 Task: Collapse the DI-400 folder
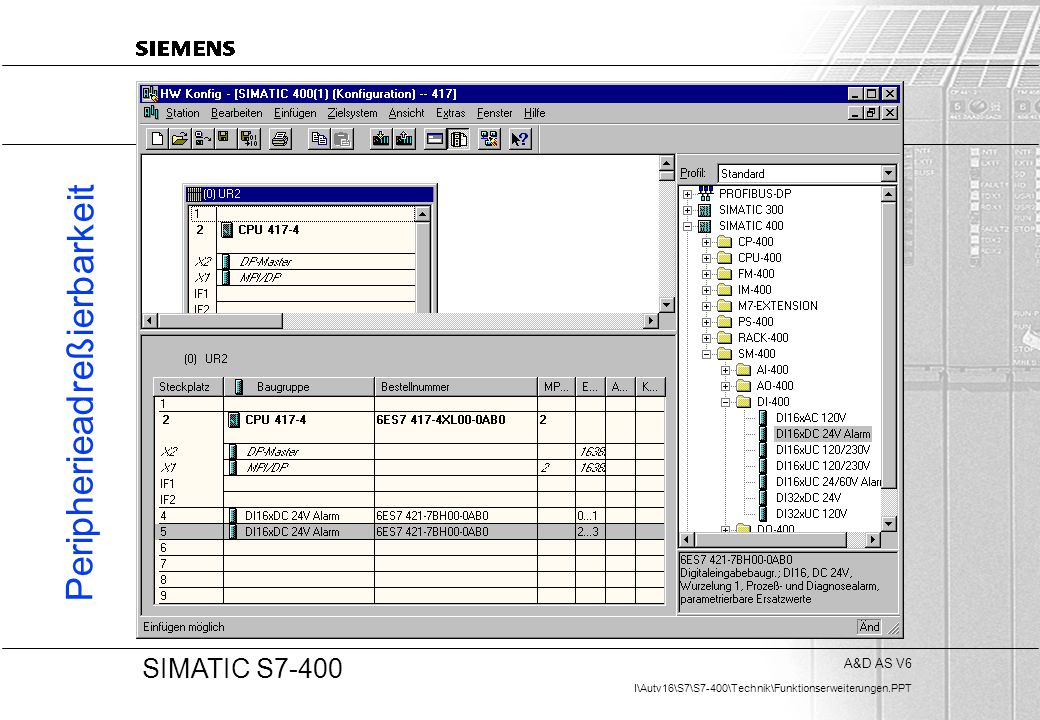pyautogui.click(x=726, y=402)
